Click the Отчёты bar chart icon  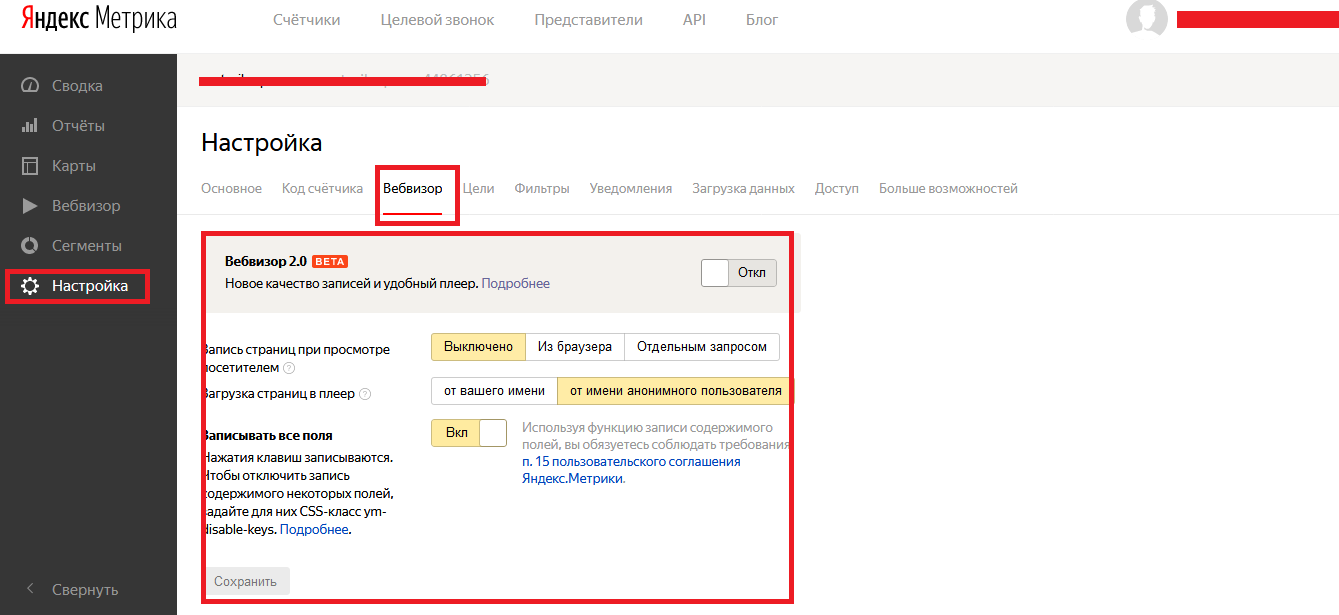30,126
